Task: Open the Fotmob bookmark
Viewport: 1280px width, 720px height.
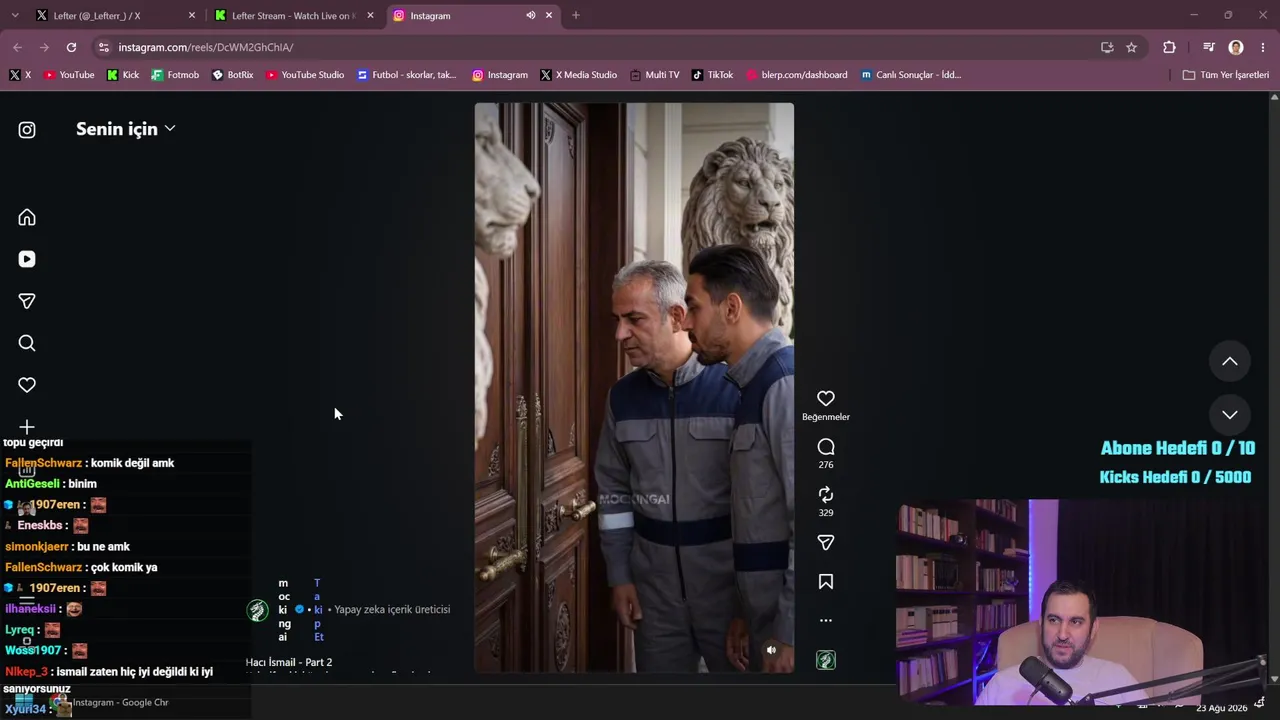Action: [x=175, y=75]
